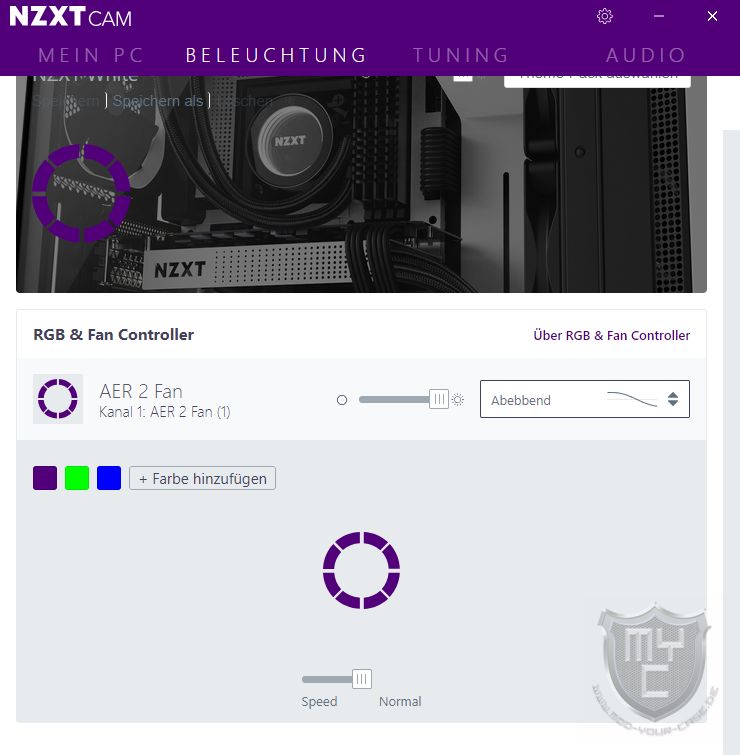Switch to the TUNING tab
740x755 pixels.
(x=461, y=55)
